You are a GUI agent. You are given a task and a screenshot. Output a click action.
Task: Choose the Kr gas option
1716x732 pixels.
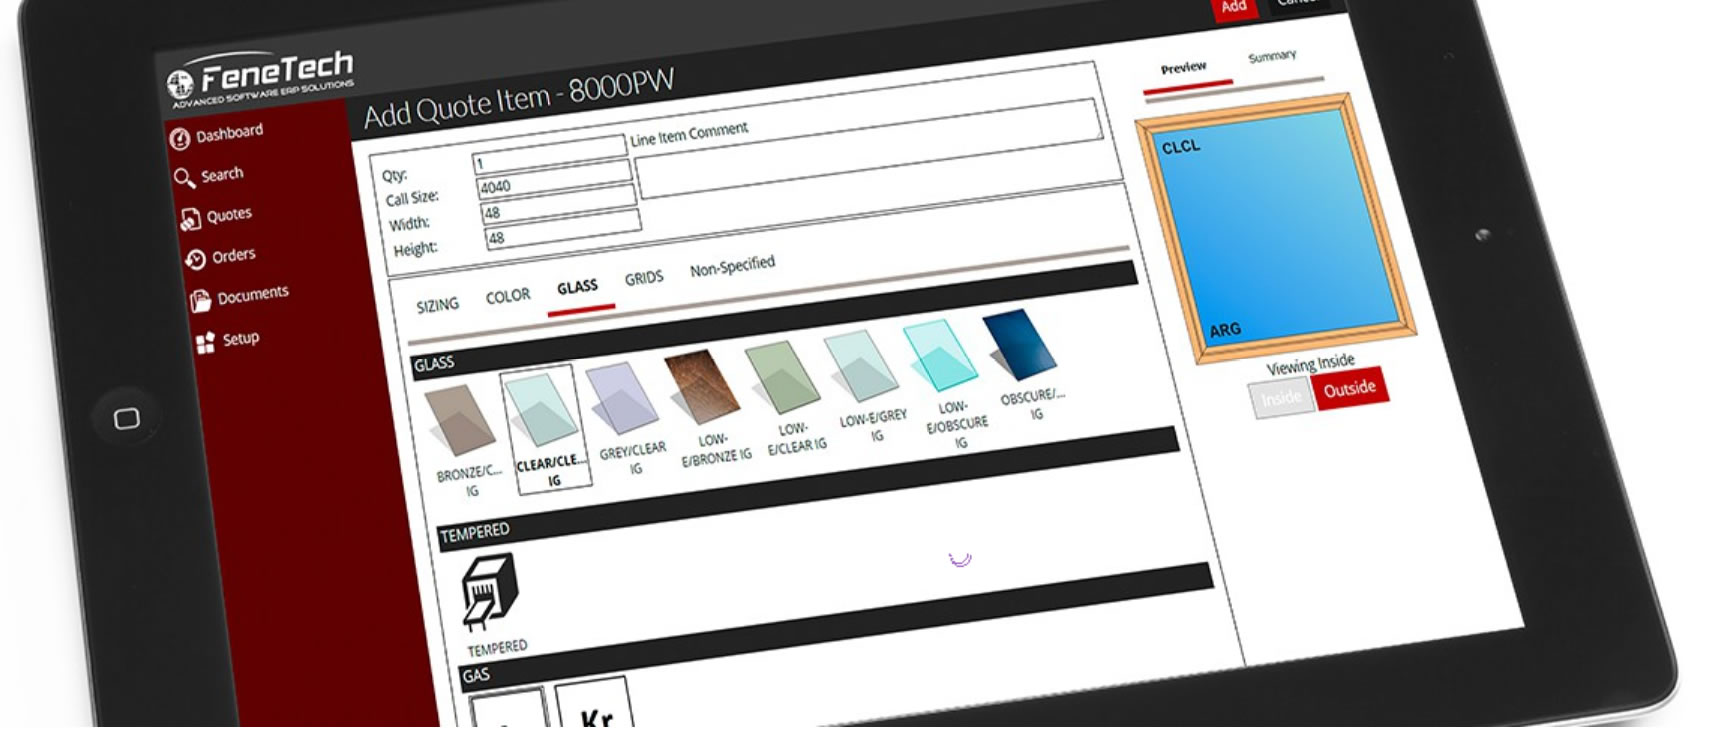pyautogui.click(x=594, y=703)
